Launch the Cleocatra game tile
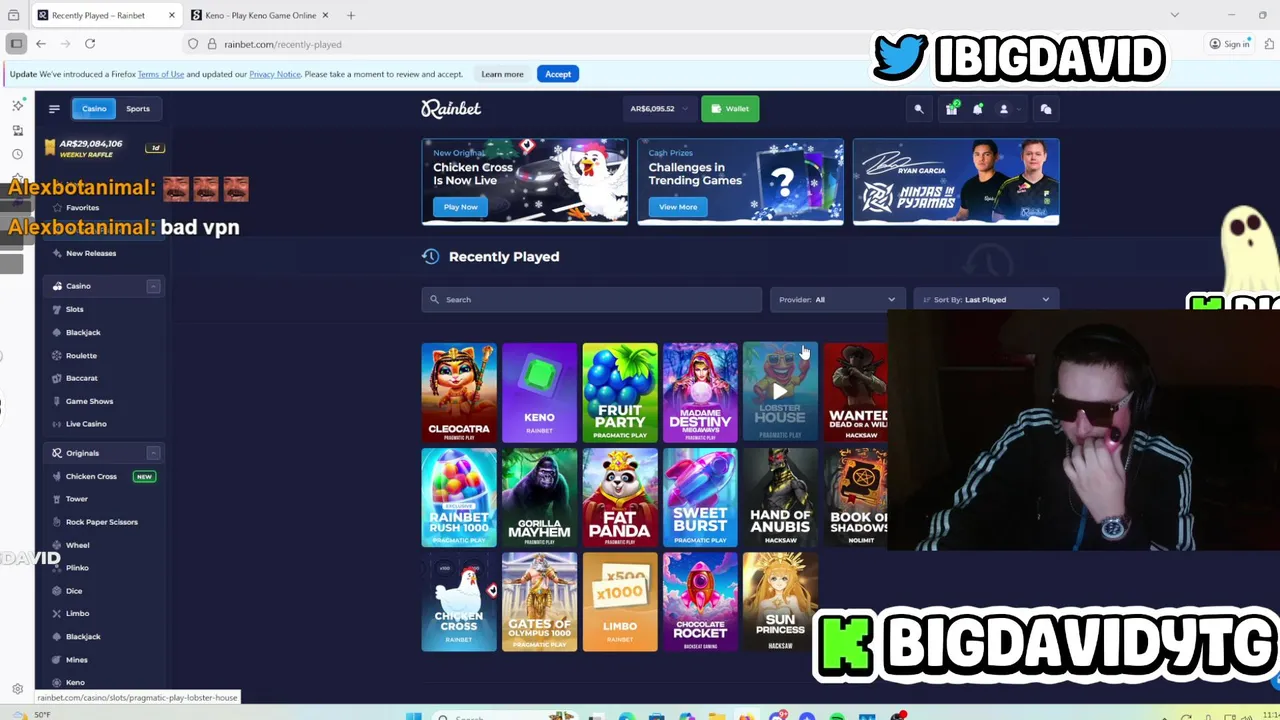The width and height of the screenshot is (1280, 720). coord(459,392)
